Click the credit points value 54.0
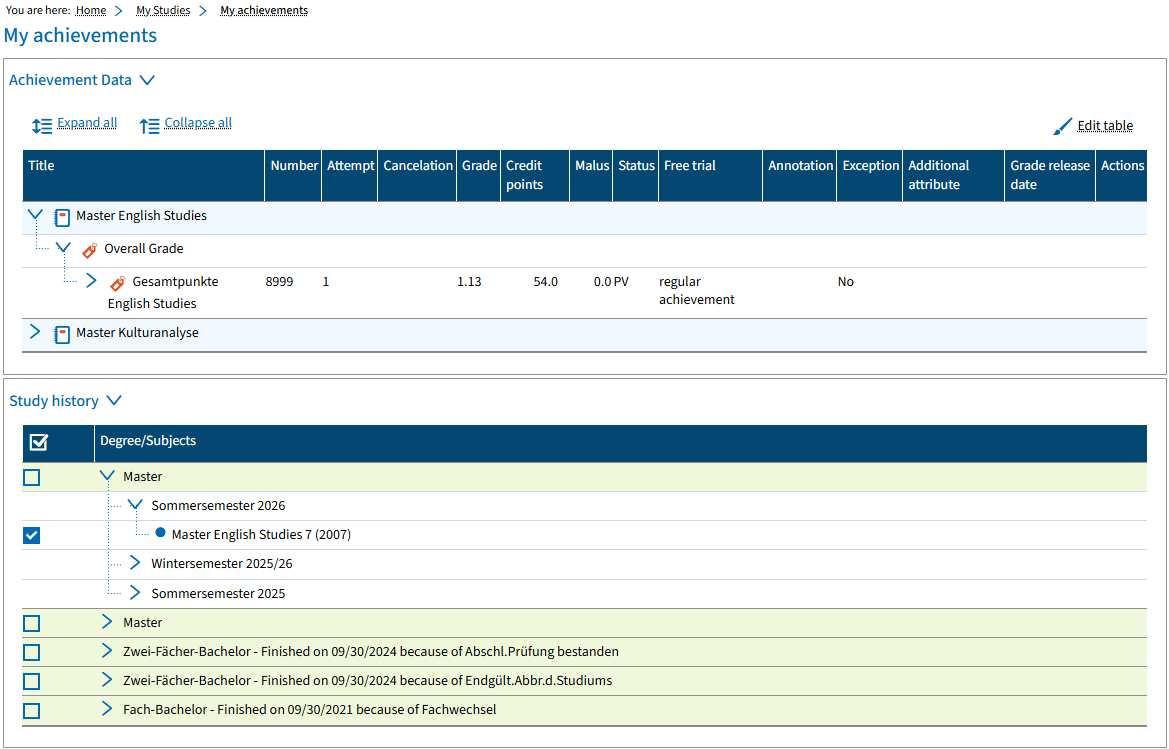The width and height of the screenshot is (1169, 749). [546, 282]
